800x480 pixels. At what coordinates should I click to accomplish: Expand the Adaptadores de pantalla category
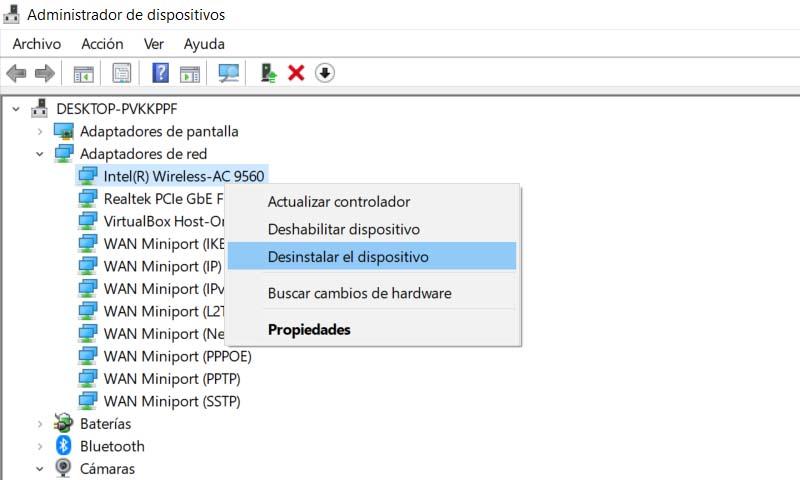40,131
